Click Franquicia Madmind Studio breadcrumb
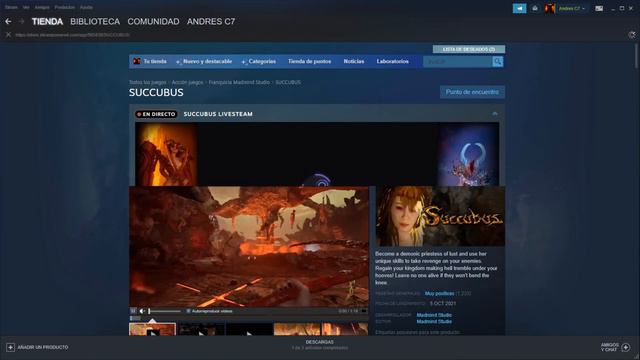The height and width of the screenshot is (360, 640). tap(239, 82)
